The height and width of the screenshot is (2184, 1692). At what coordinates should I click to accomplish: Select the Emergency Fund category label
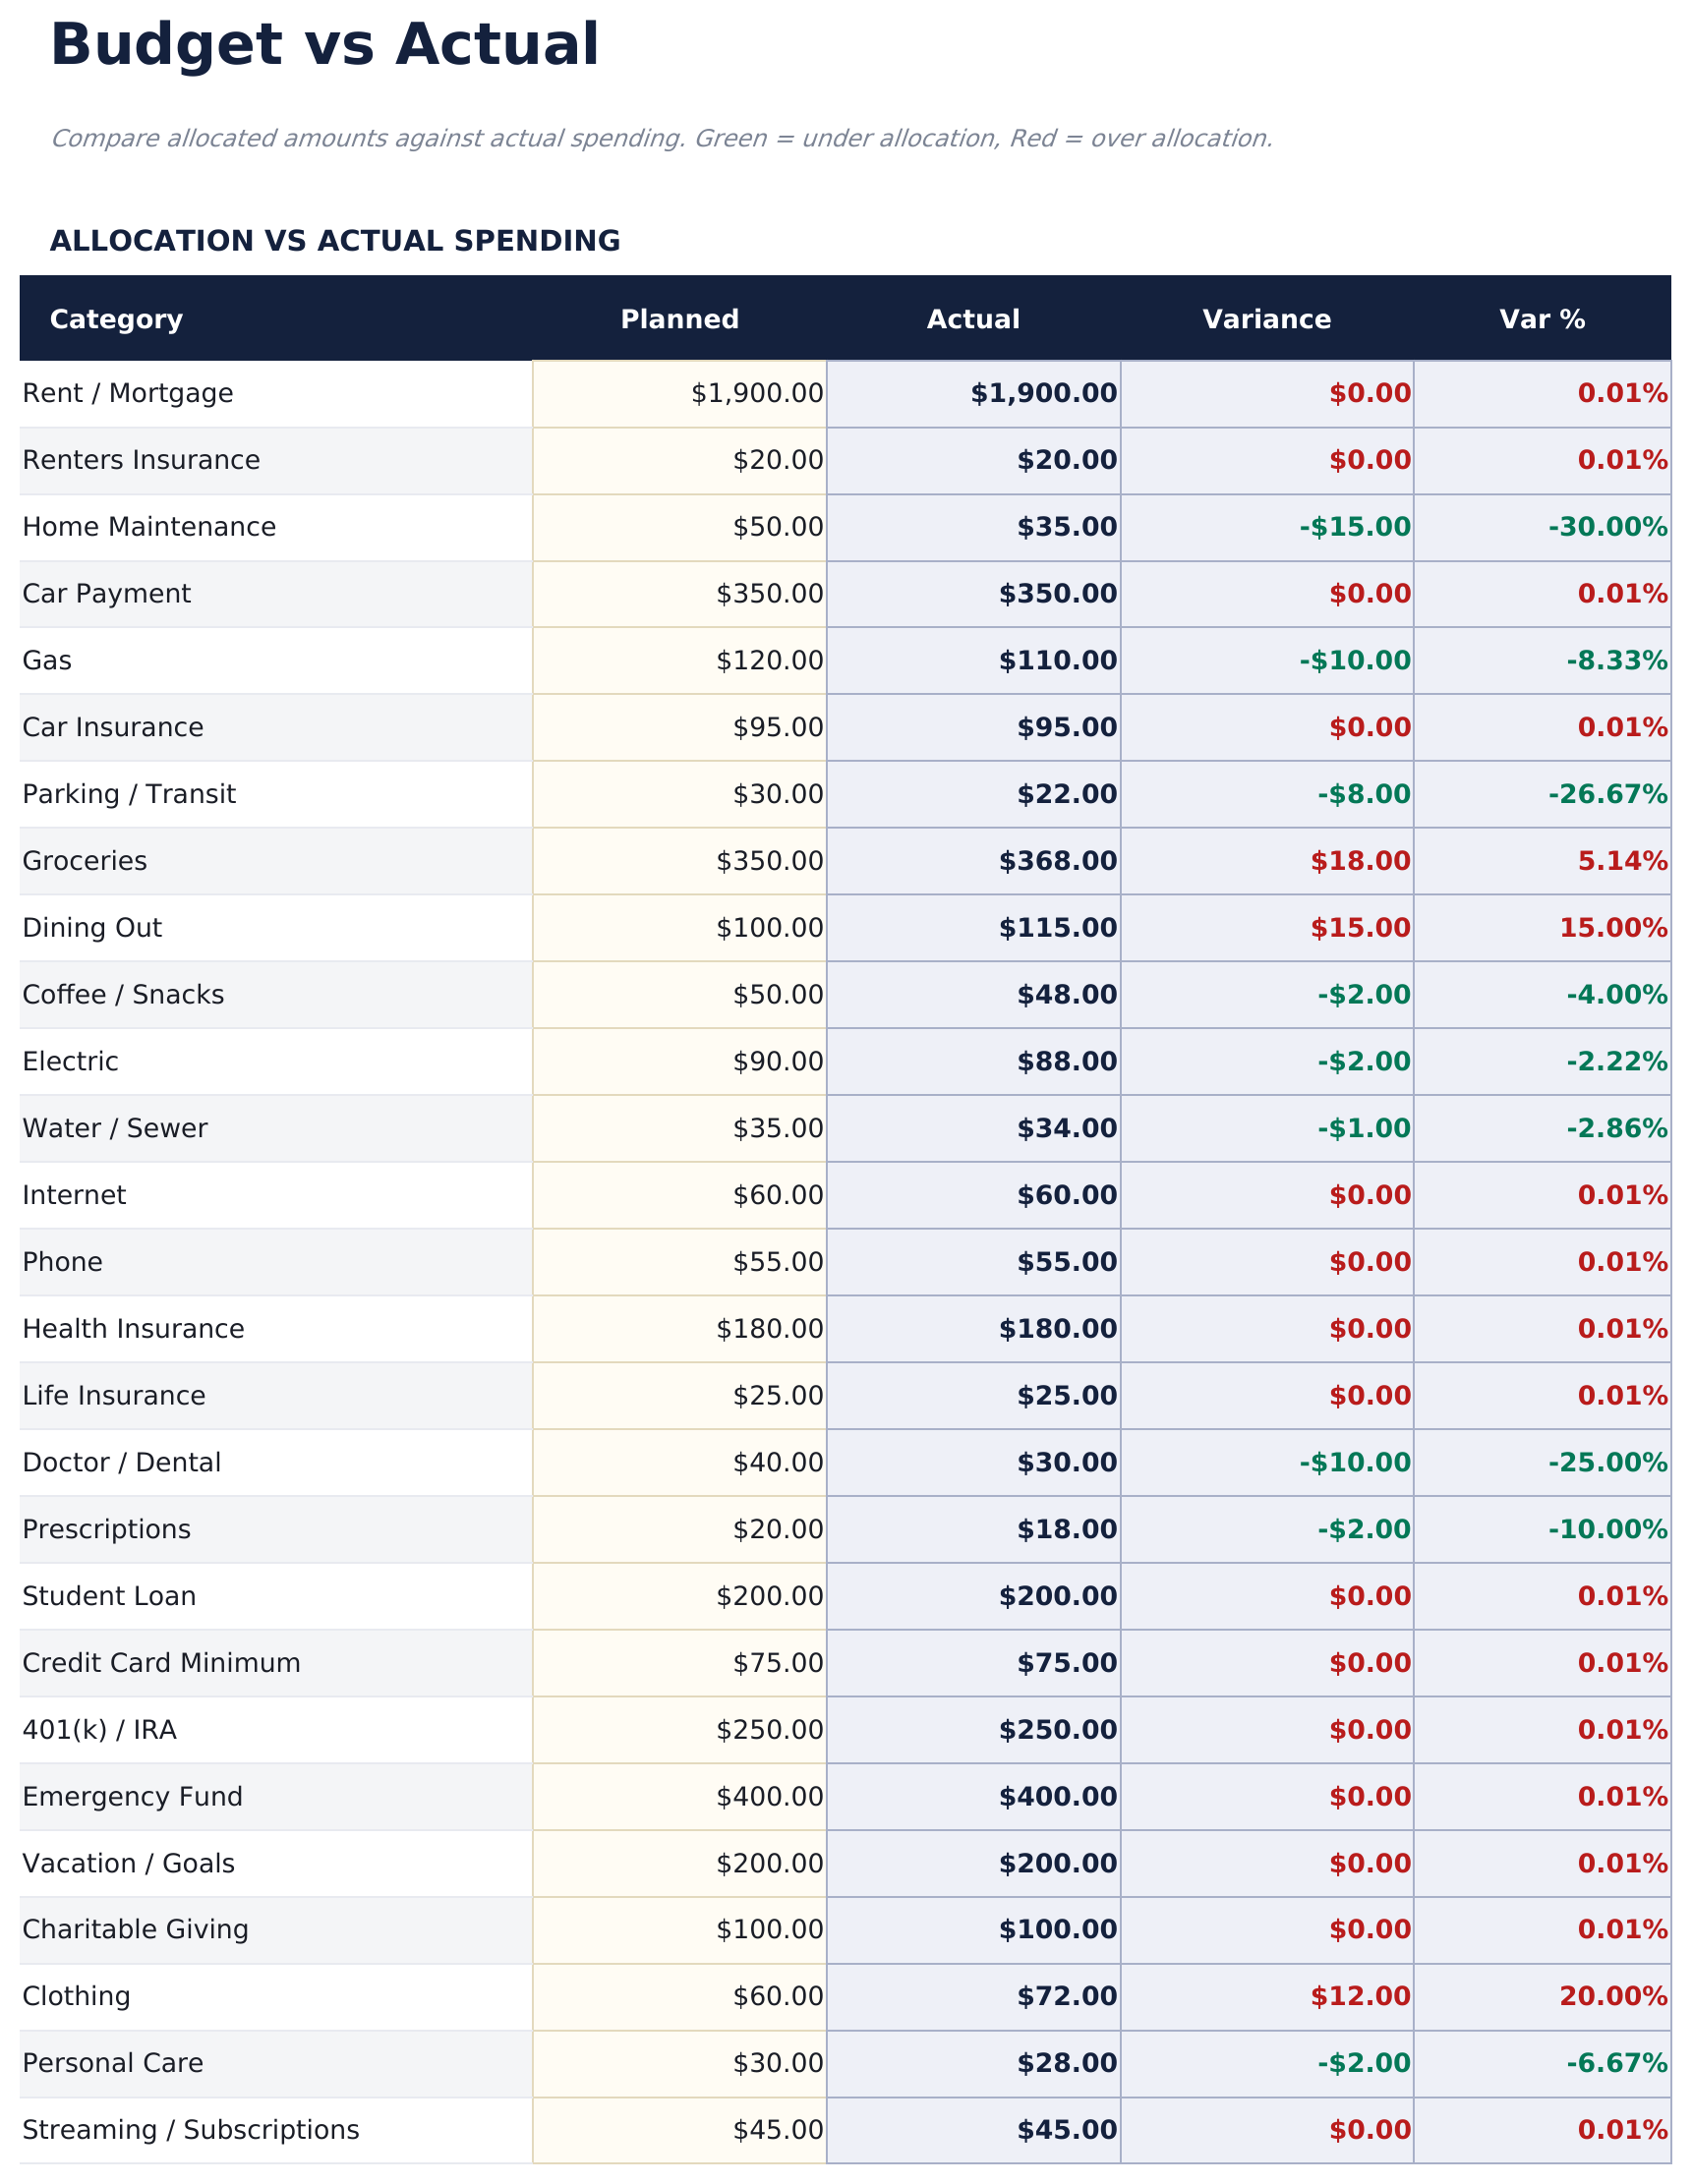coord(132,1797)
